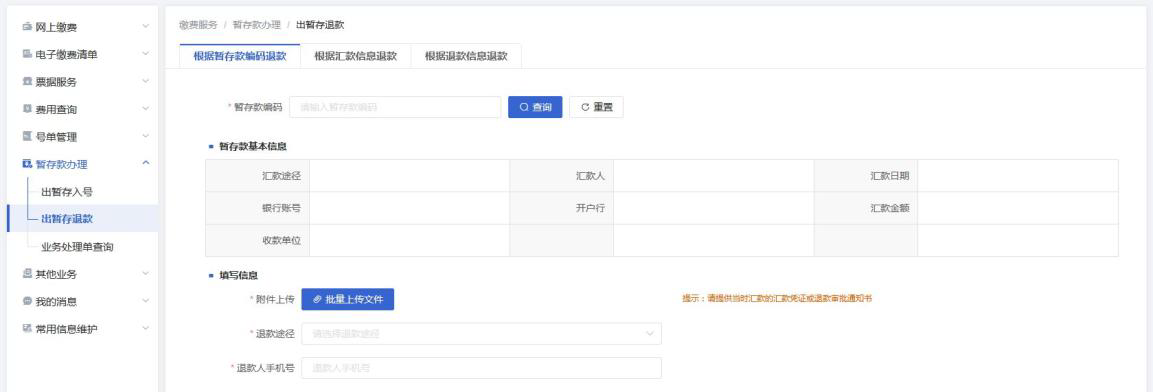Click the 费用查询 sidebar icon
Image resolution: width=1153 pixels, height=392 pixels.
(27, 109)
